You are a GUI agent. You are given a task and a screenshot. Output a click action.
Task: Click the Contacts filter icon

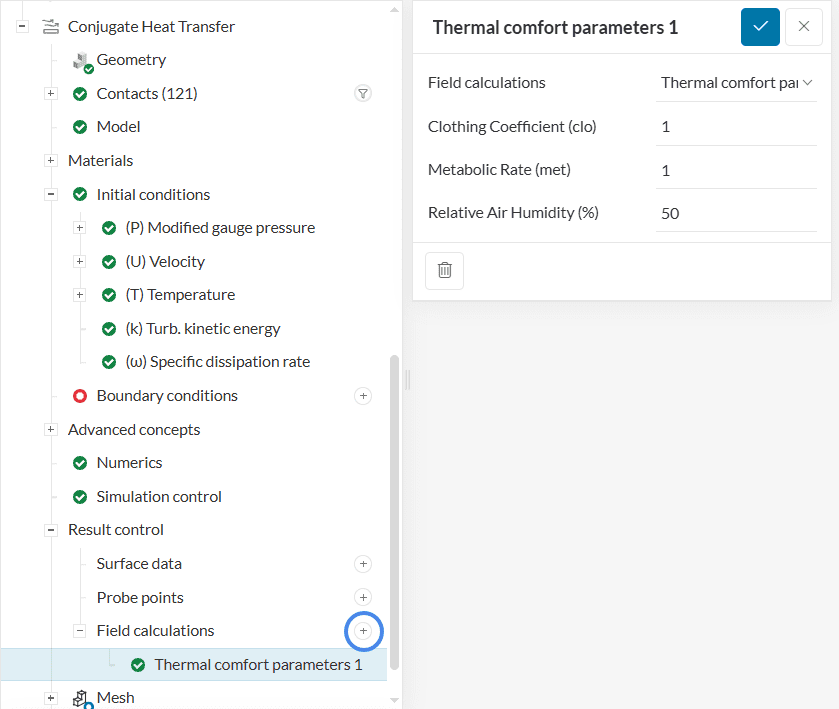pos(363,94)
